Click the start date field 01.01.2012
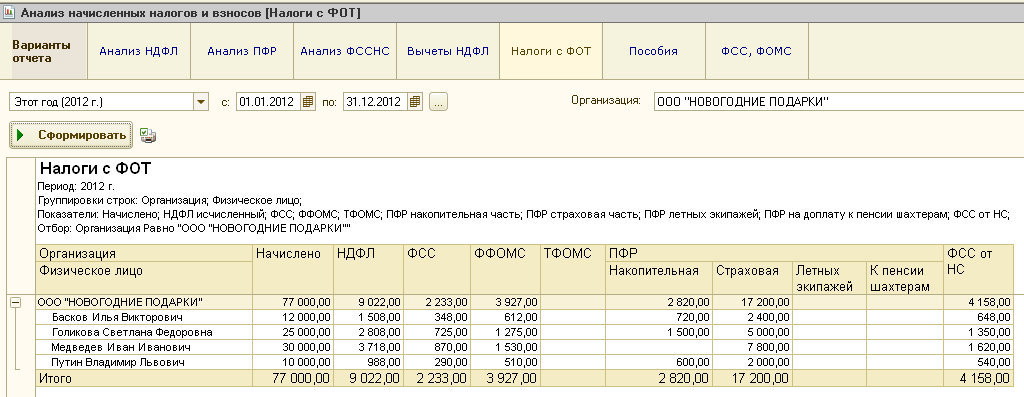 [x=268, y=102]
